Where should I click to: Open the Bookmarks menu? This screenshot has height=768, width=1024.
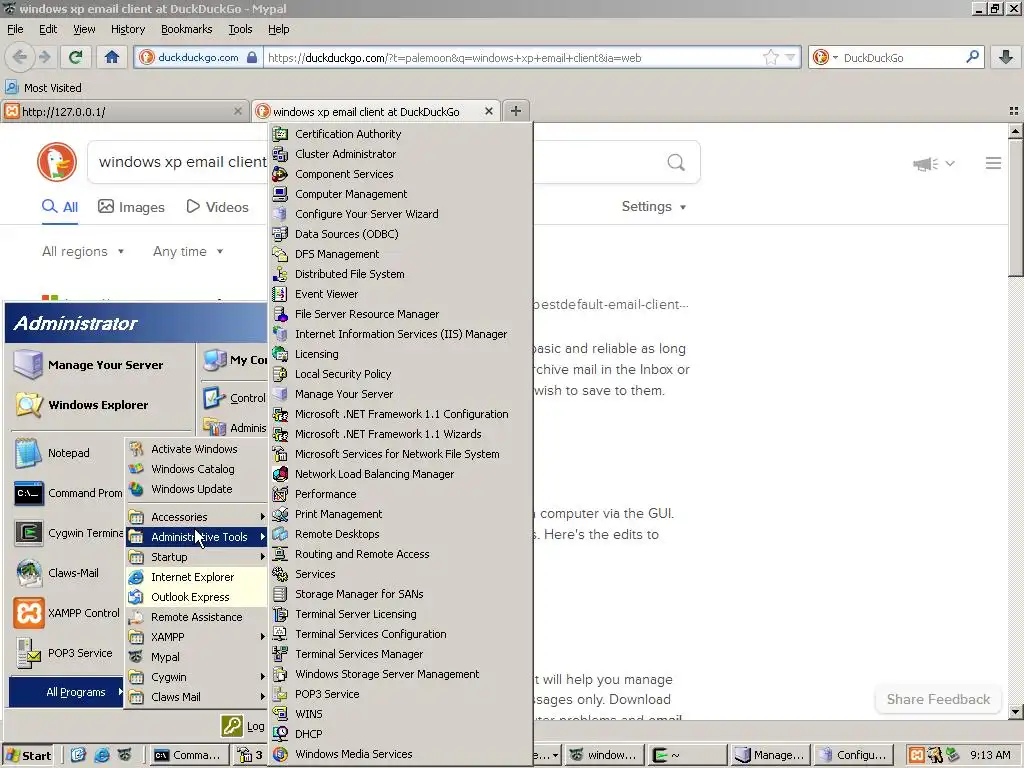point(187,29)
